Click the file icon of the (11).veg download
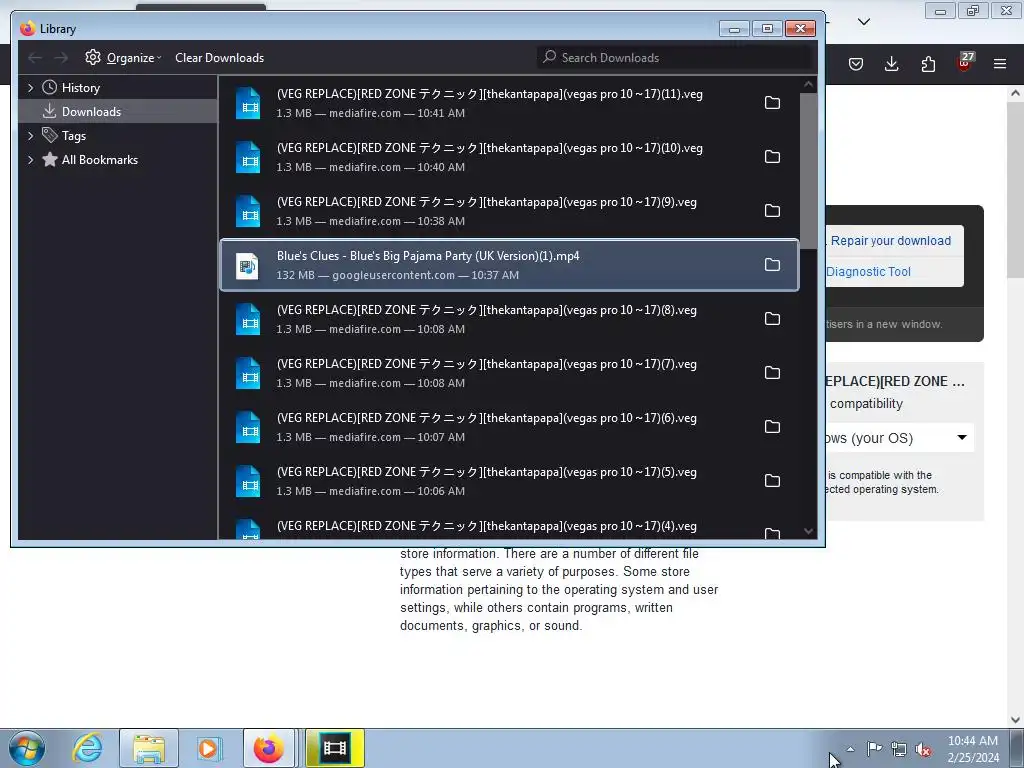Viewport: 1024px width, 768px height. pyautogui.click(x=248, y=103)
